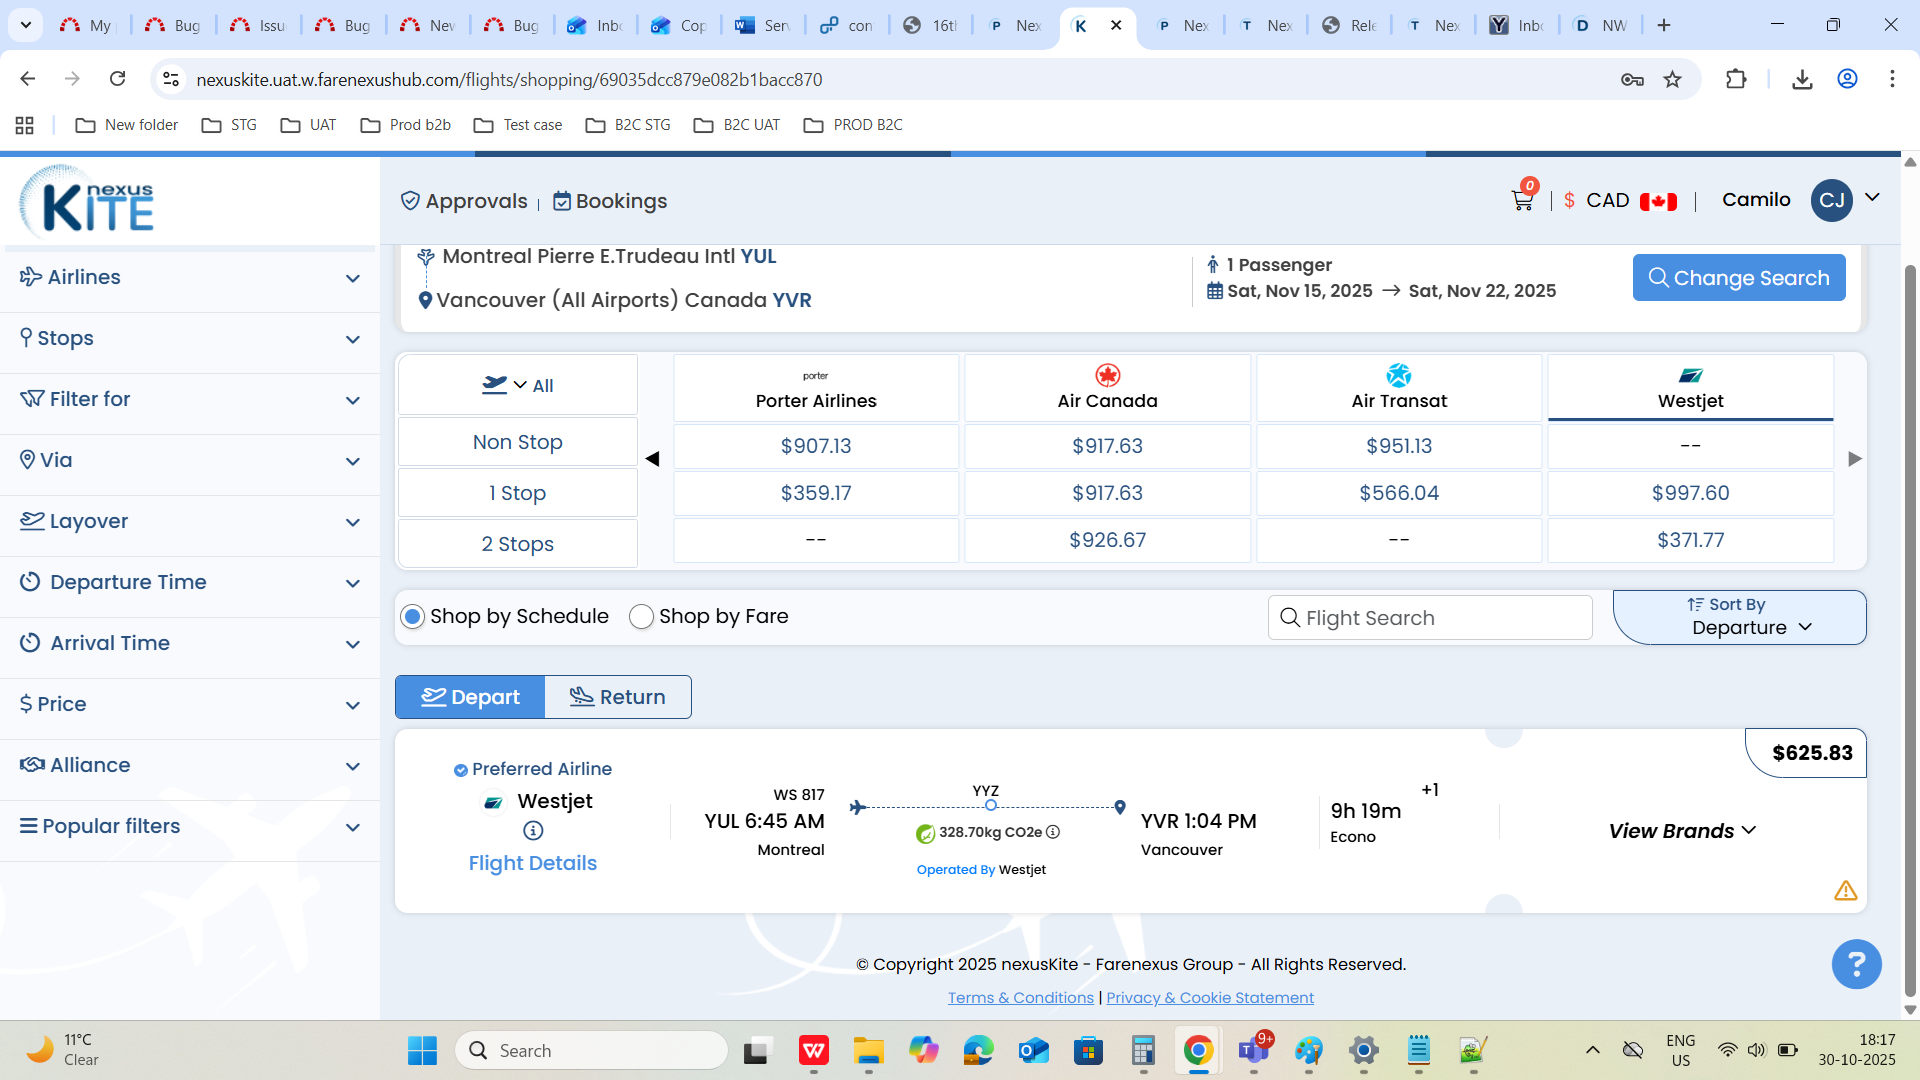Click the yellow warning triangle icon
The image size is (1920, 1080).
click(x=1845, y=890)
